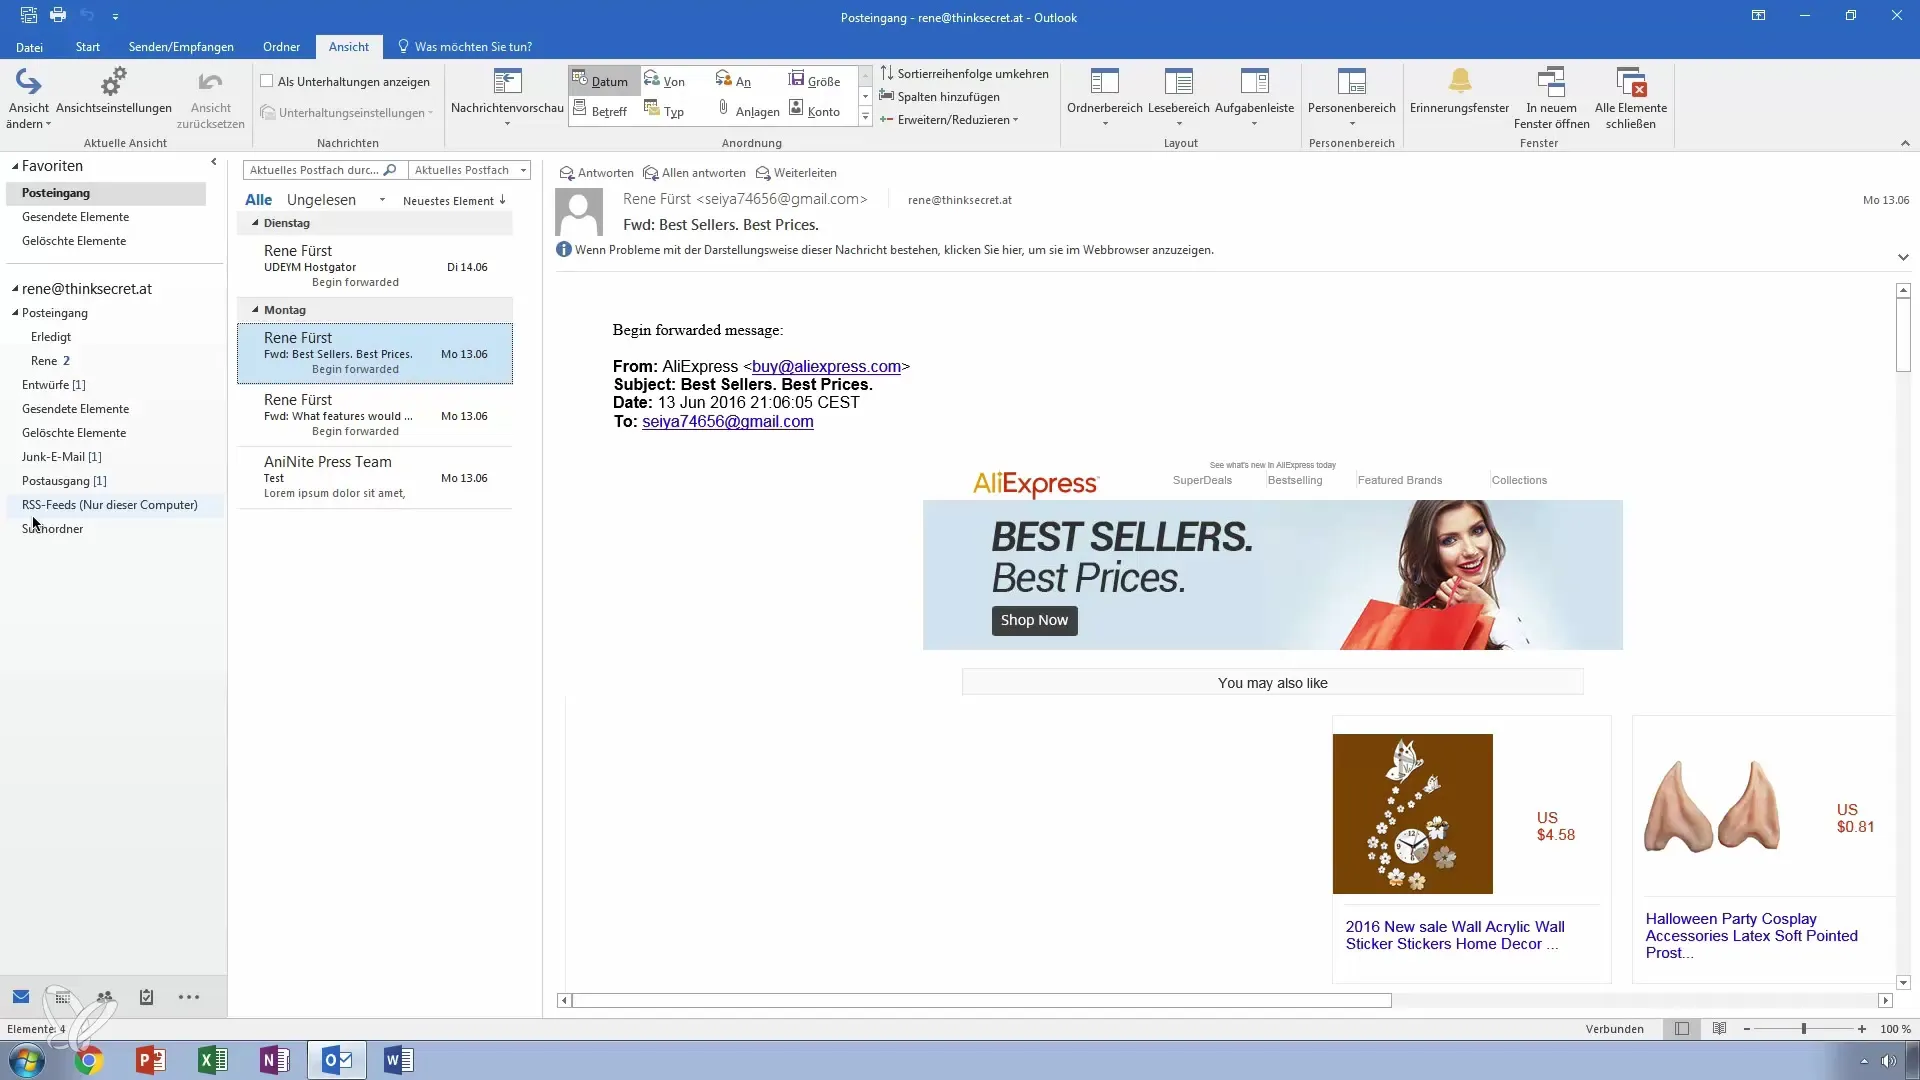This screenshot has height=1080, width=1920.
Task: Arrange messages by Größe
Action: [x=815, y=81]
